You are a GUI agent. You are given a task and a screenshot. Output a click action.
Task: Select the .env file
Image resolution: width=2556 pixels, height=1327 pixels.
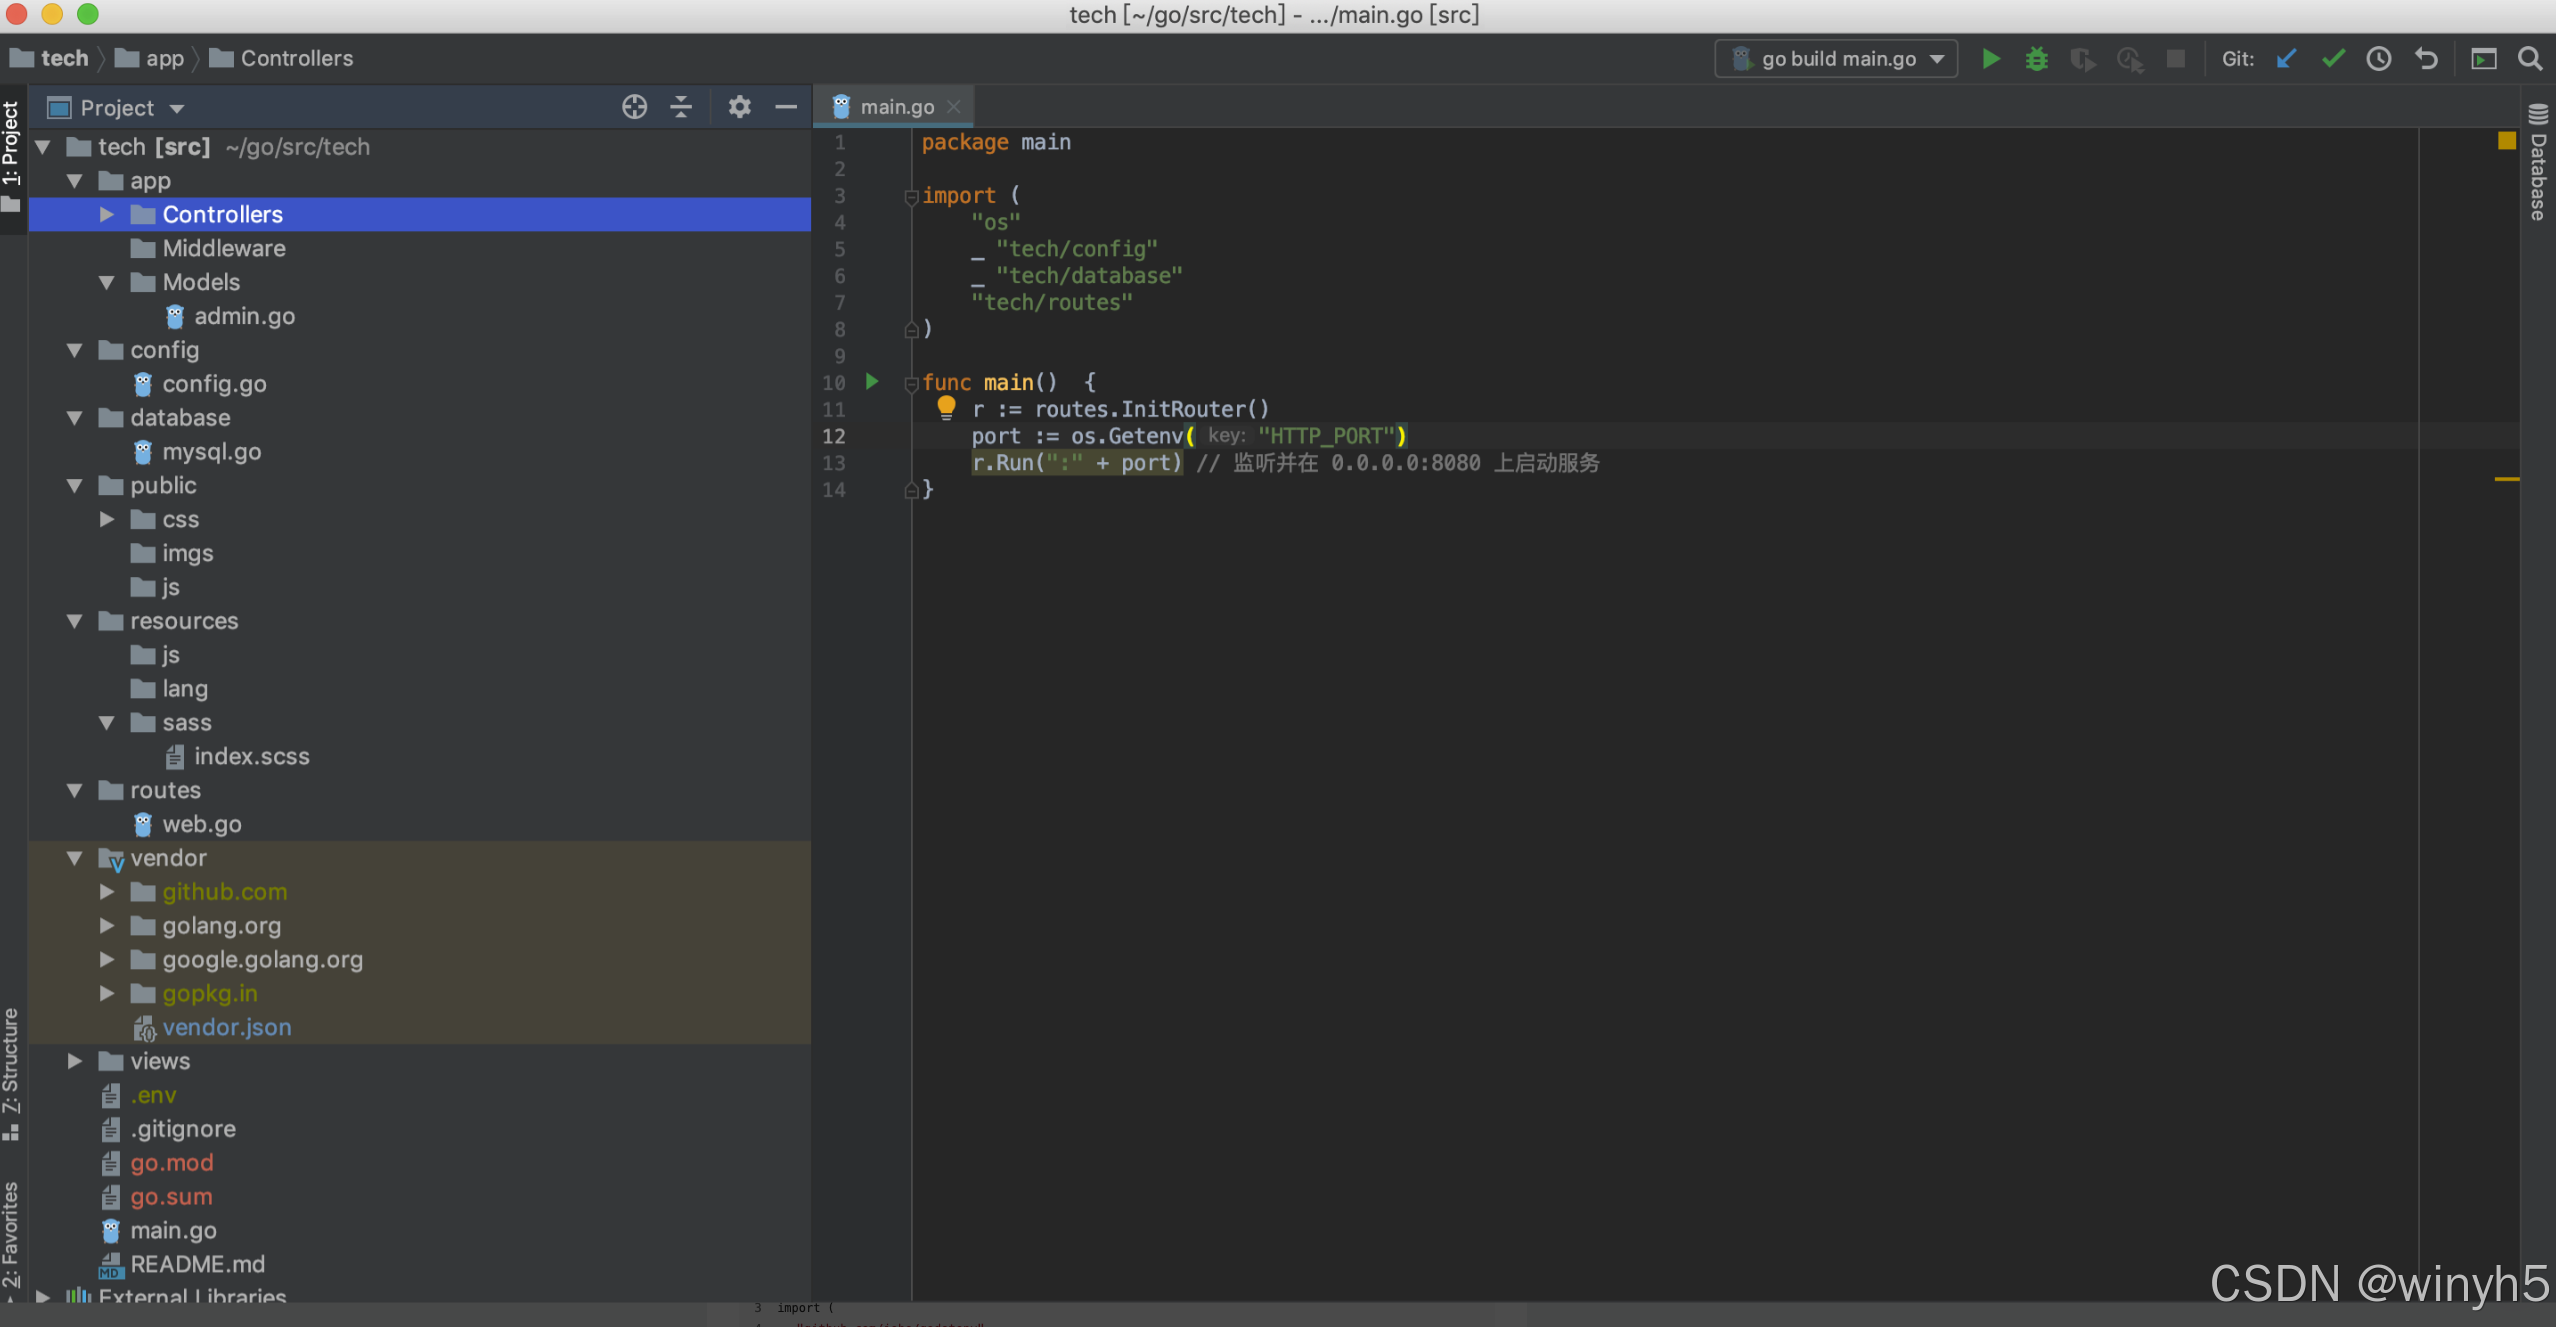[153, 1095]
